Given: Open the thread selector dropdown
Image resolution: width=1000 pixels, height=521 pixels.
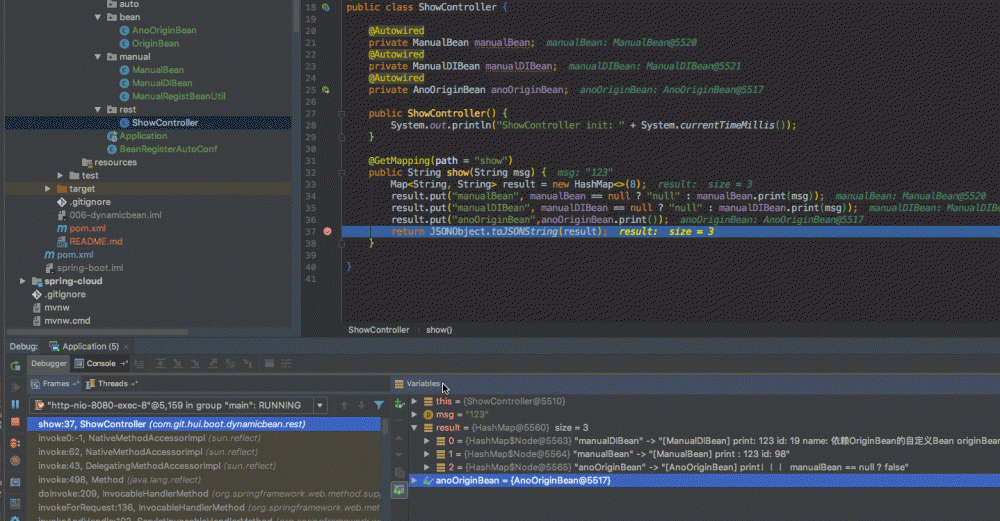Looking at the screenshot, I should pyautogui.click(x=320, y=405).
